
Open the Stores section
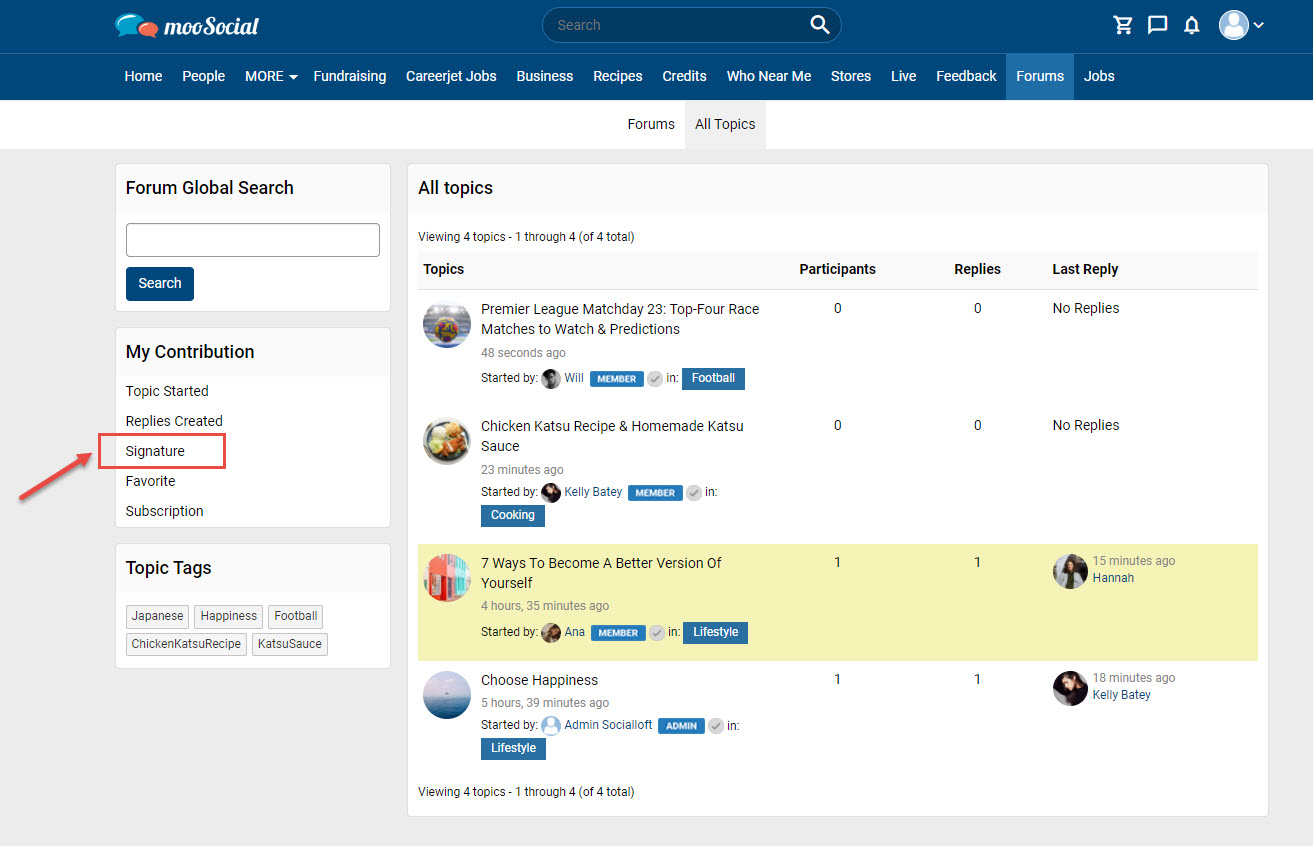pyautogui.click(x=851, y=76)
